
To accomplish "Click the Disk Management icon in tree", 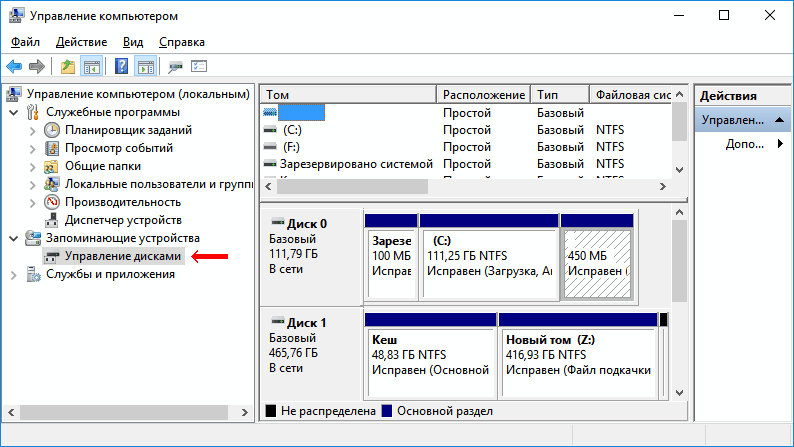I will point(51,257).
